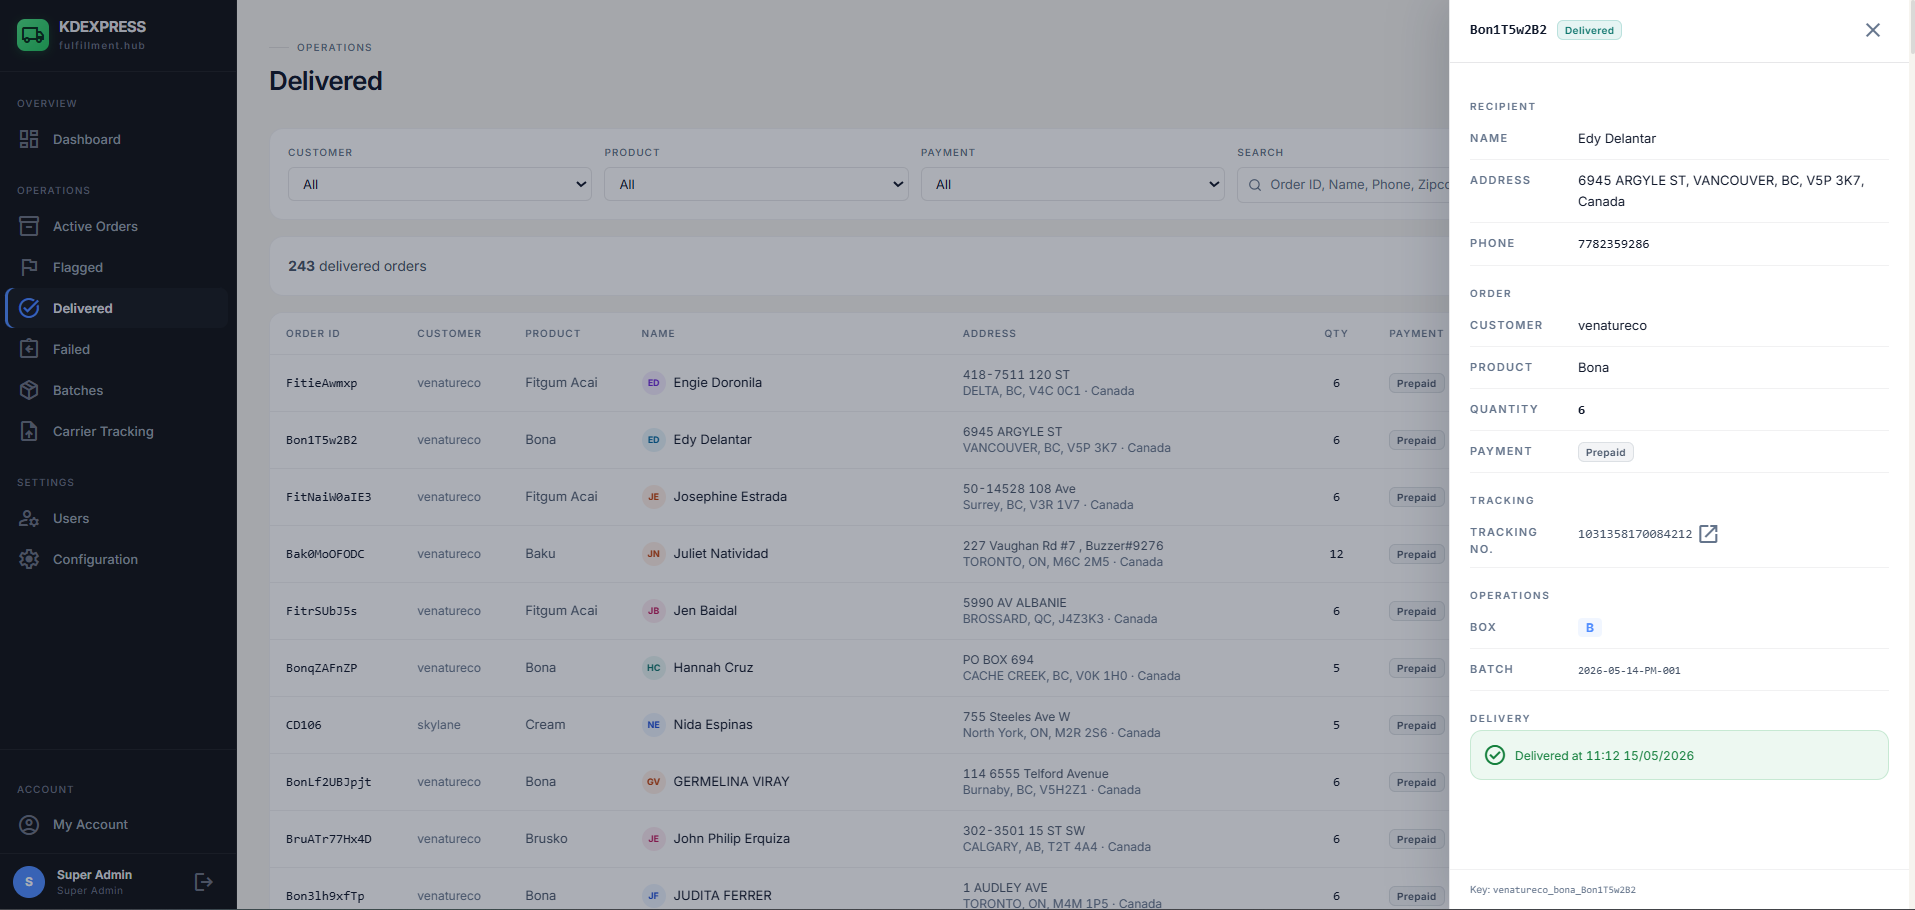Click Nida Espinas's NE avatar
This screenshot has height=910, width=1915.
(653, 725)
